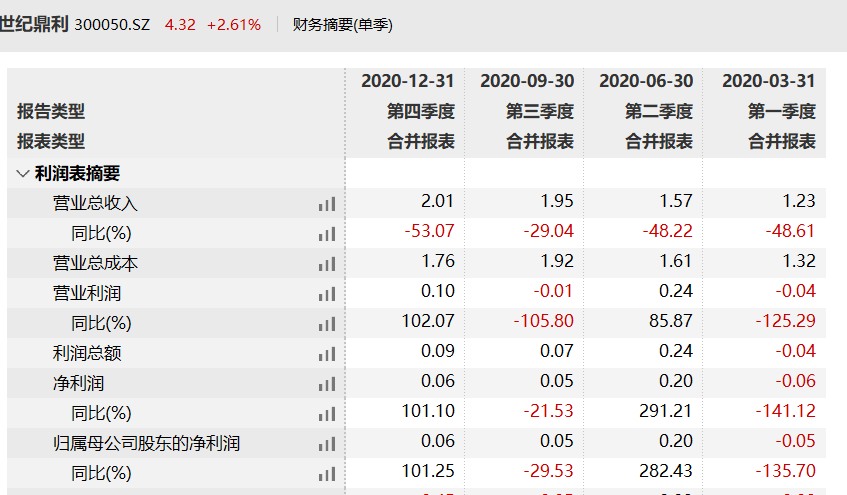Click chart icon beside 营业利润 同比(%) row
The image size is (847, 495).
[327, 324]
